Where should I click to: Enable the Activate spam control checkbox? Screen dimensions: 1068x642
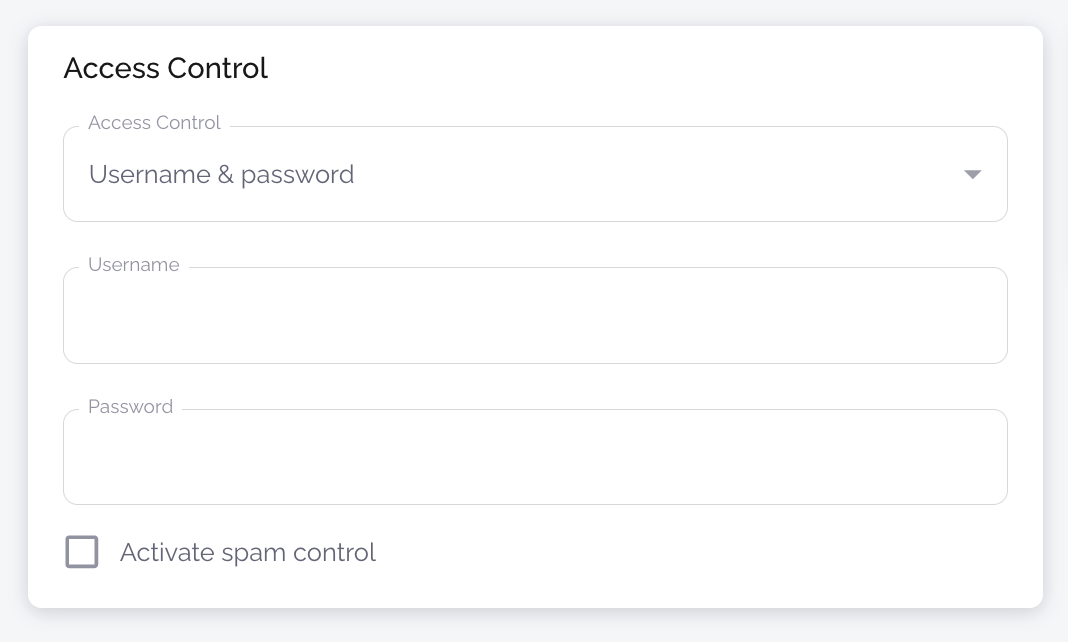tap(82, 552)
